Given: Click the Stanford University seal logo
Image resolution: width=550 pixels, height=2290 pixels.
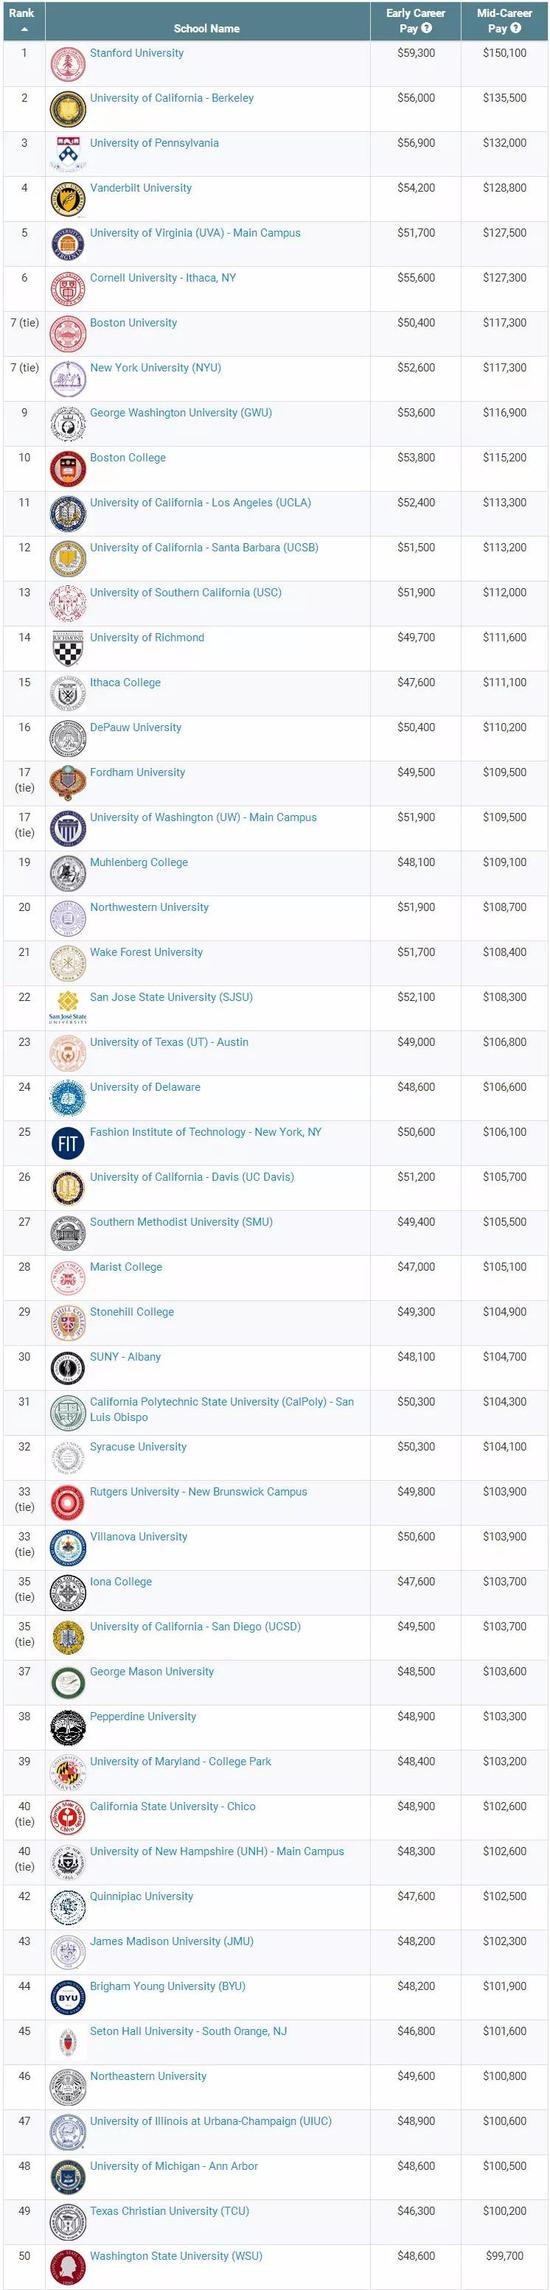Looking at the screenshot, I should 68,64.
